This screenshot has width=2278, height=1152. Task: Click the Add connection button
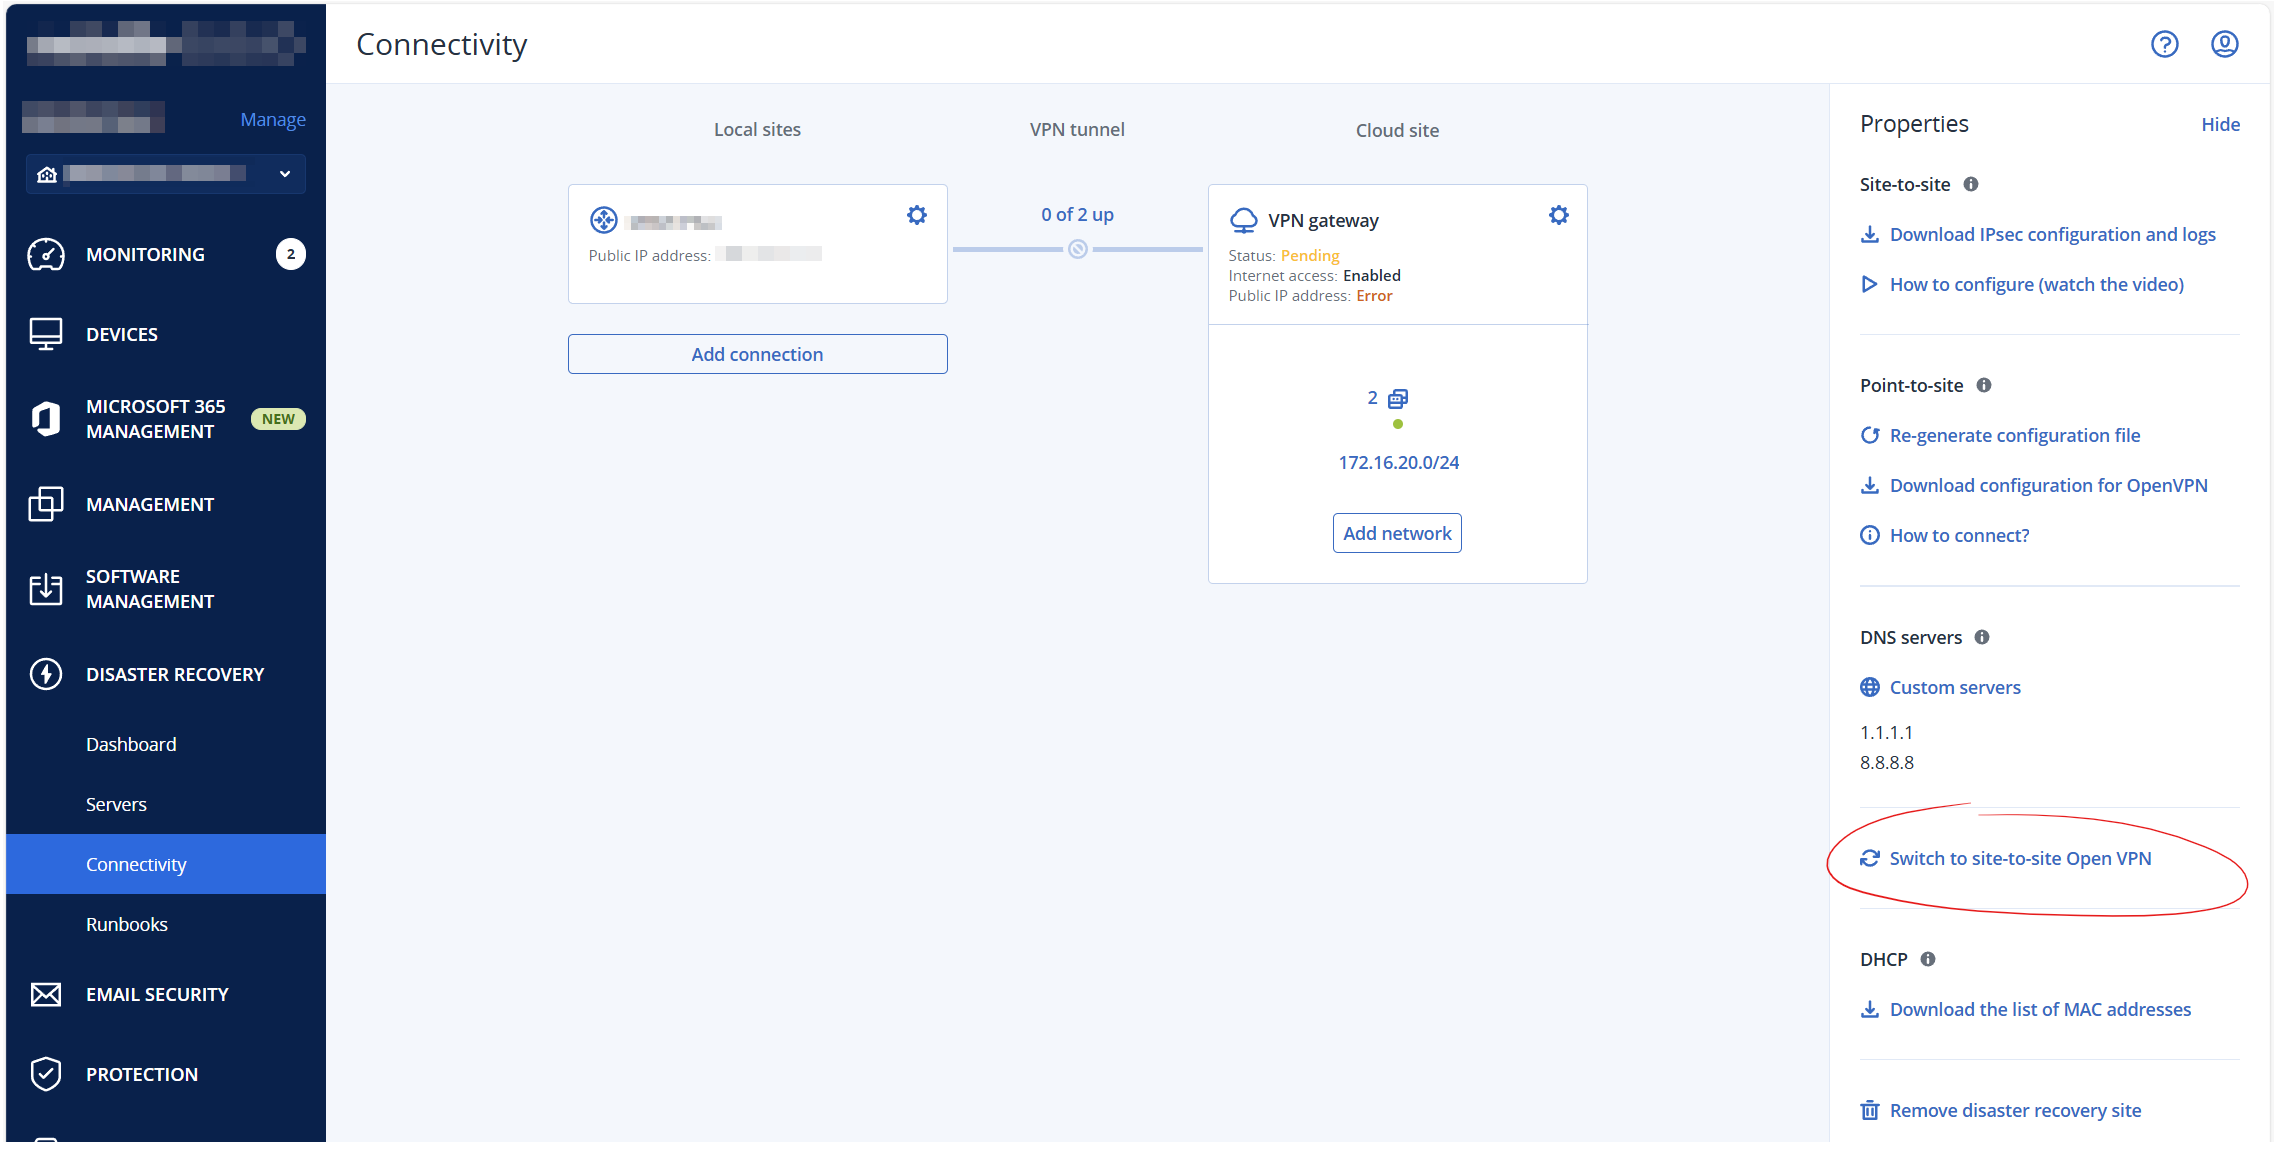(757, 354)
